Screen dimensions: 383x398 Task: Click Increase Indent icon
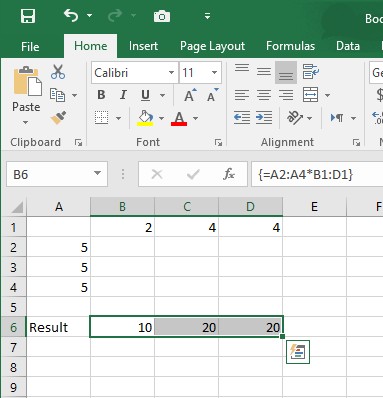(x=264, y=118)
